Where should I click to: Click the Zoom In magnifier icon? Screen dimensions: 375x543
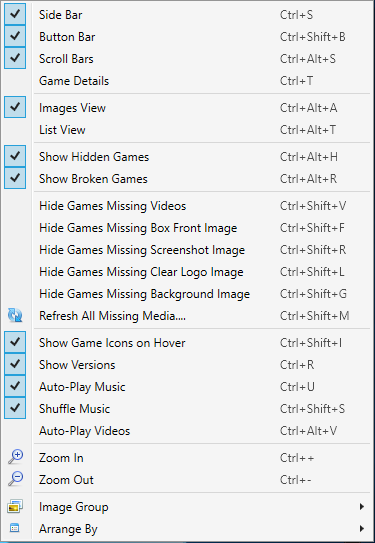pyautogui.click(x=15, y=457)
